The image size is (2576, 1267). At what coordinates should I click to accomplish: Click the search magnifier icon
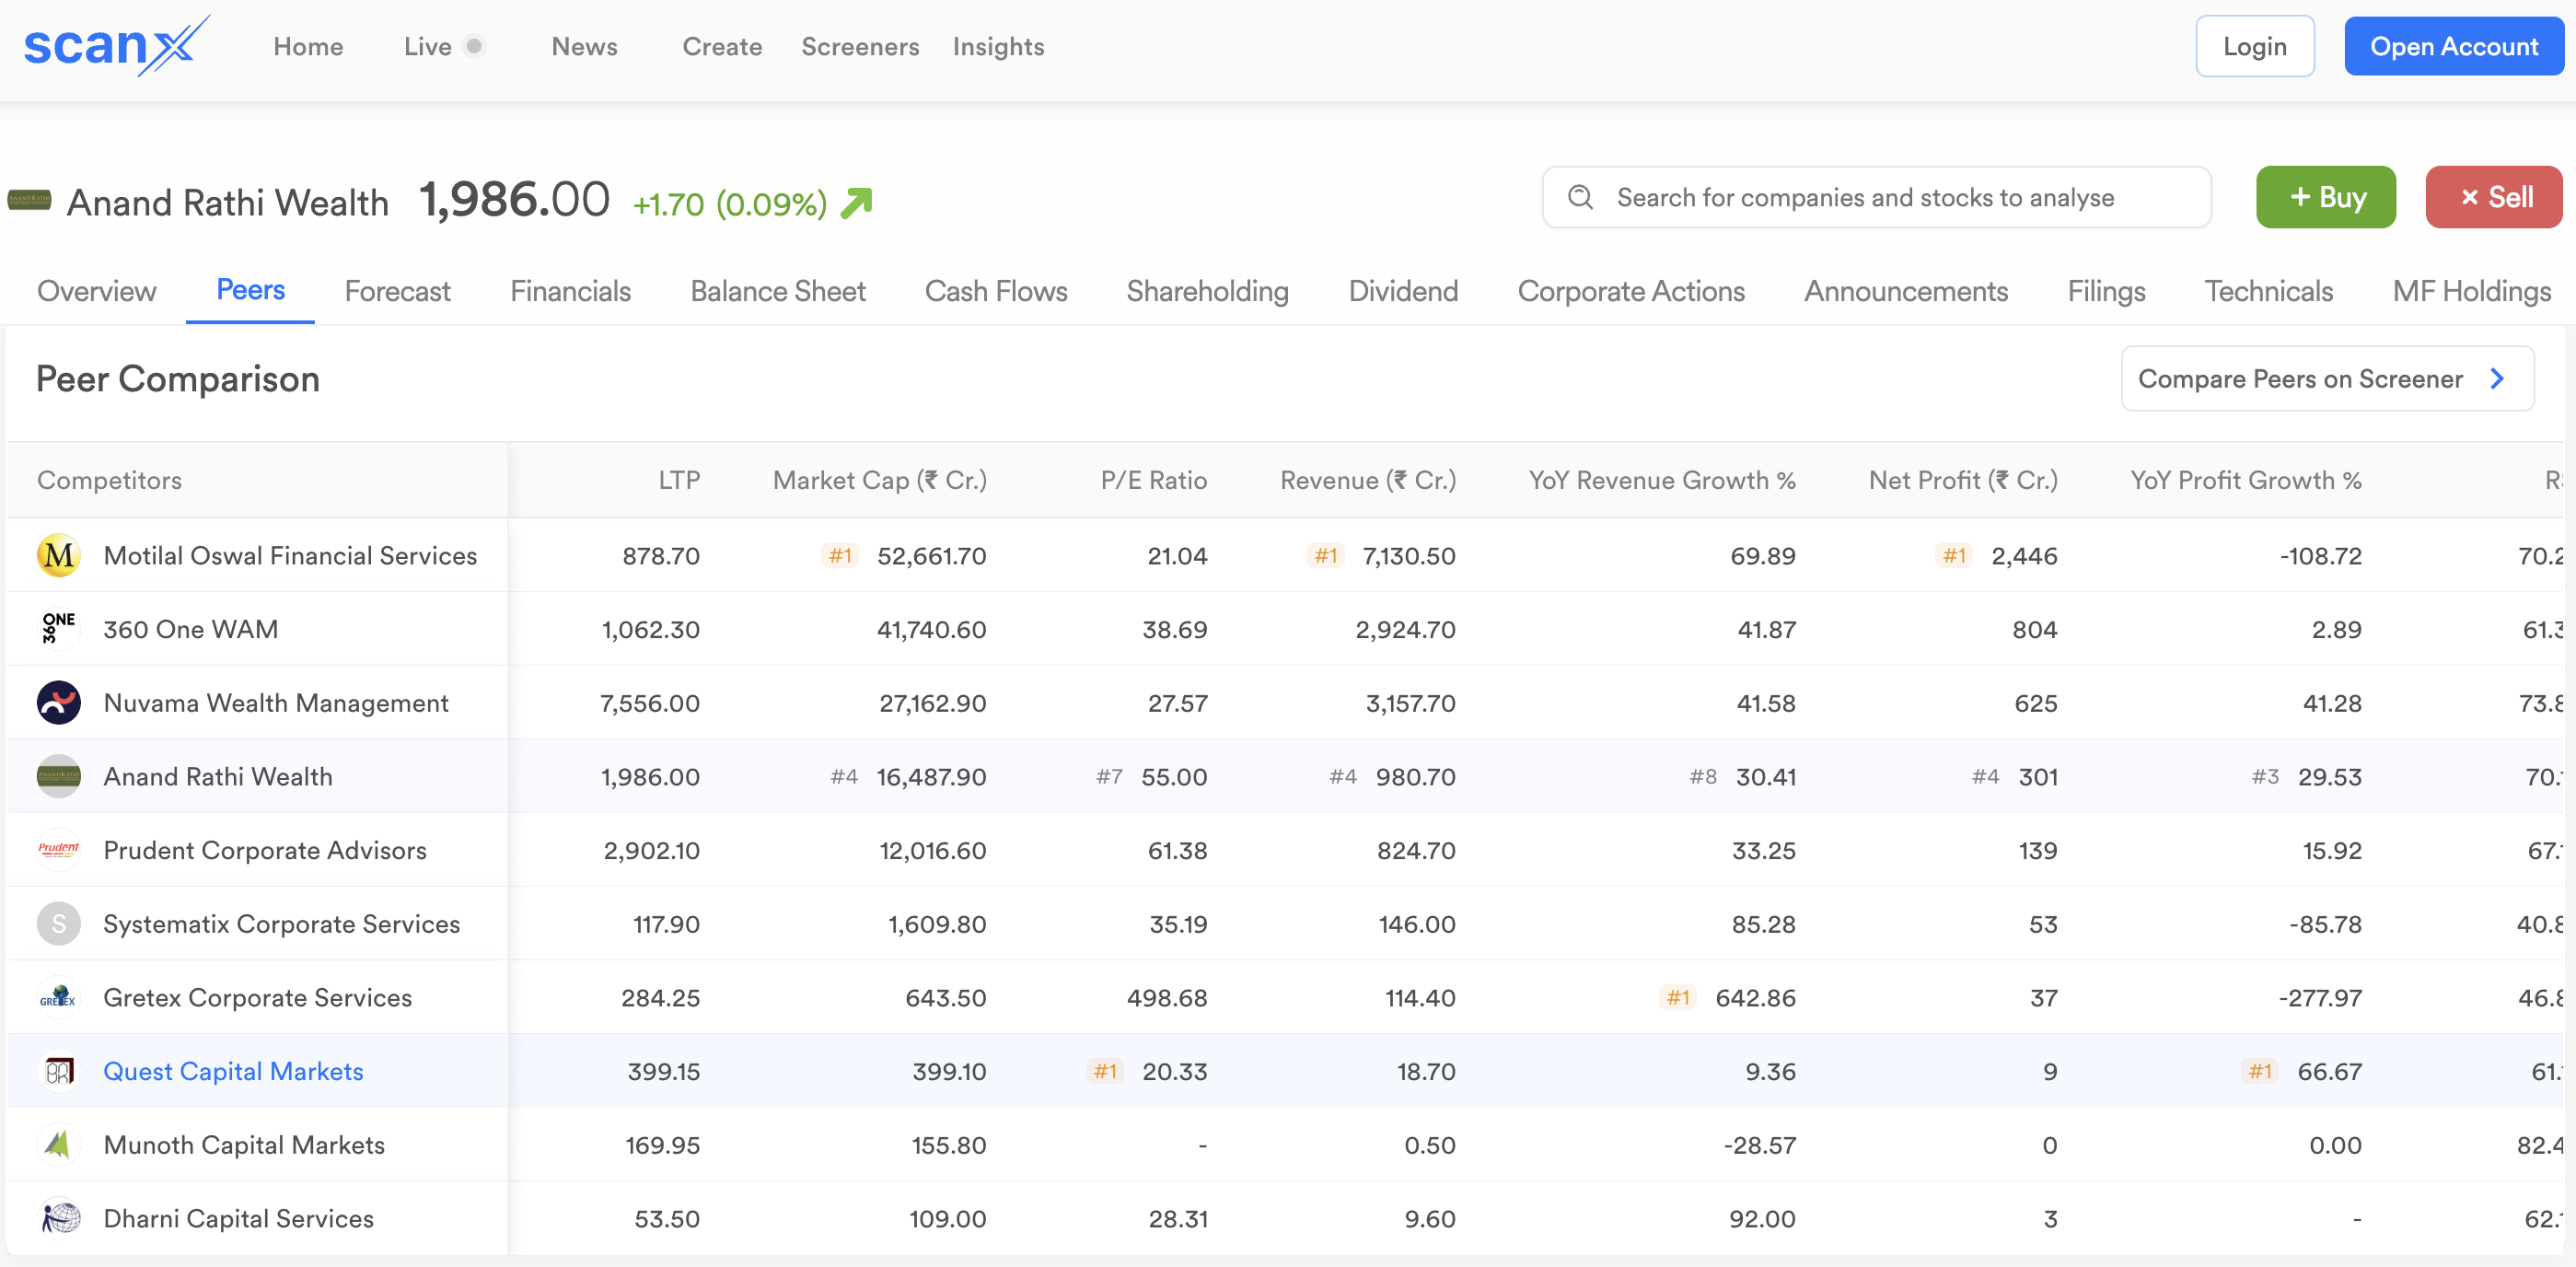(x=1580, y=197)
